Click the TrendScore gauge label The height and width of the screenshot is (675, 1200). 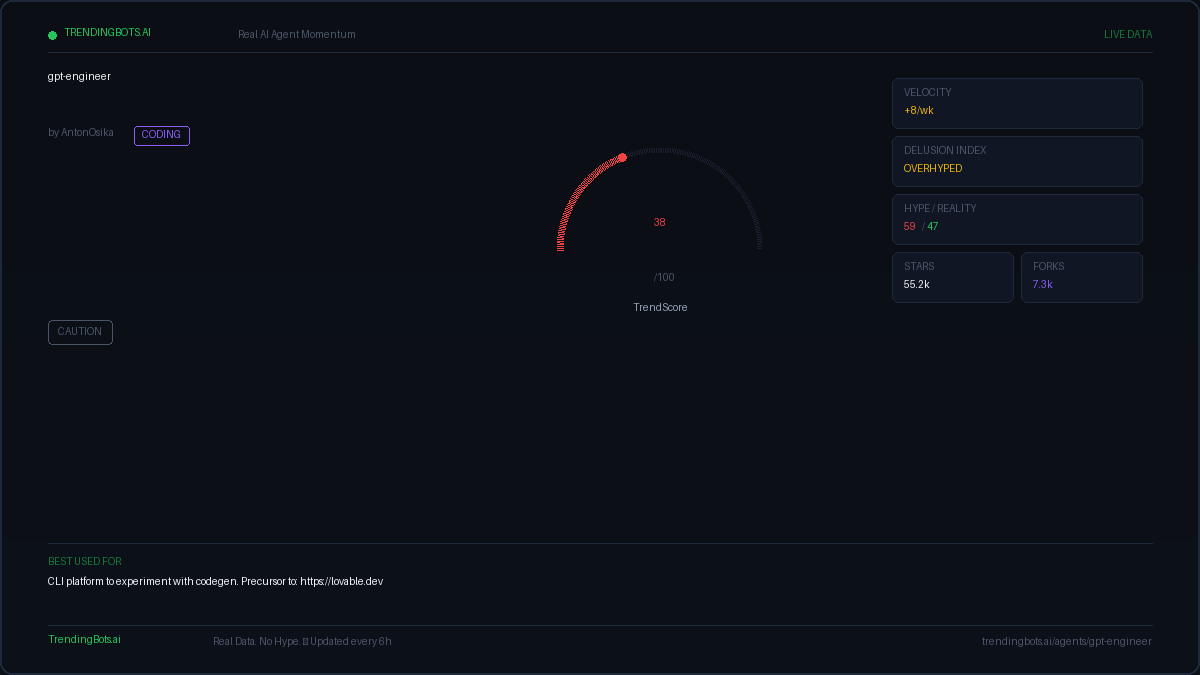pyautogui.click(x=660, y=308)
